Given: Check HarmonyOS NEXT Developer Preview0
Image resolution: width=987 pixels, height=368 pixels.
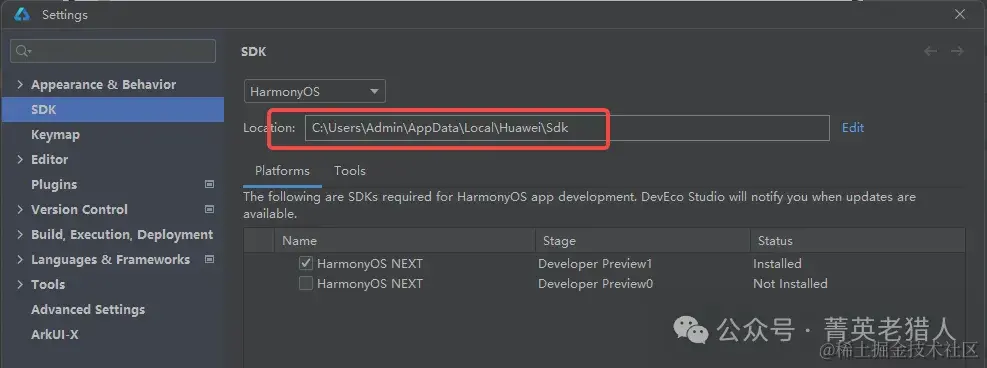Looking at the screenshot, I should click(x=306, y=284).
